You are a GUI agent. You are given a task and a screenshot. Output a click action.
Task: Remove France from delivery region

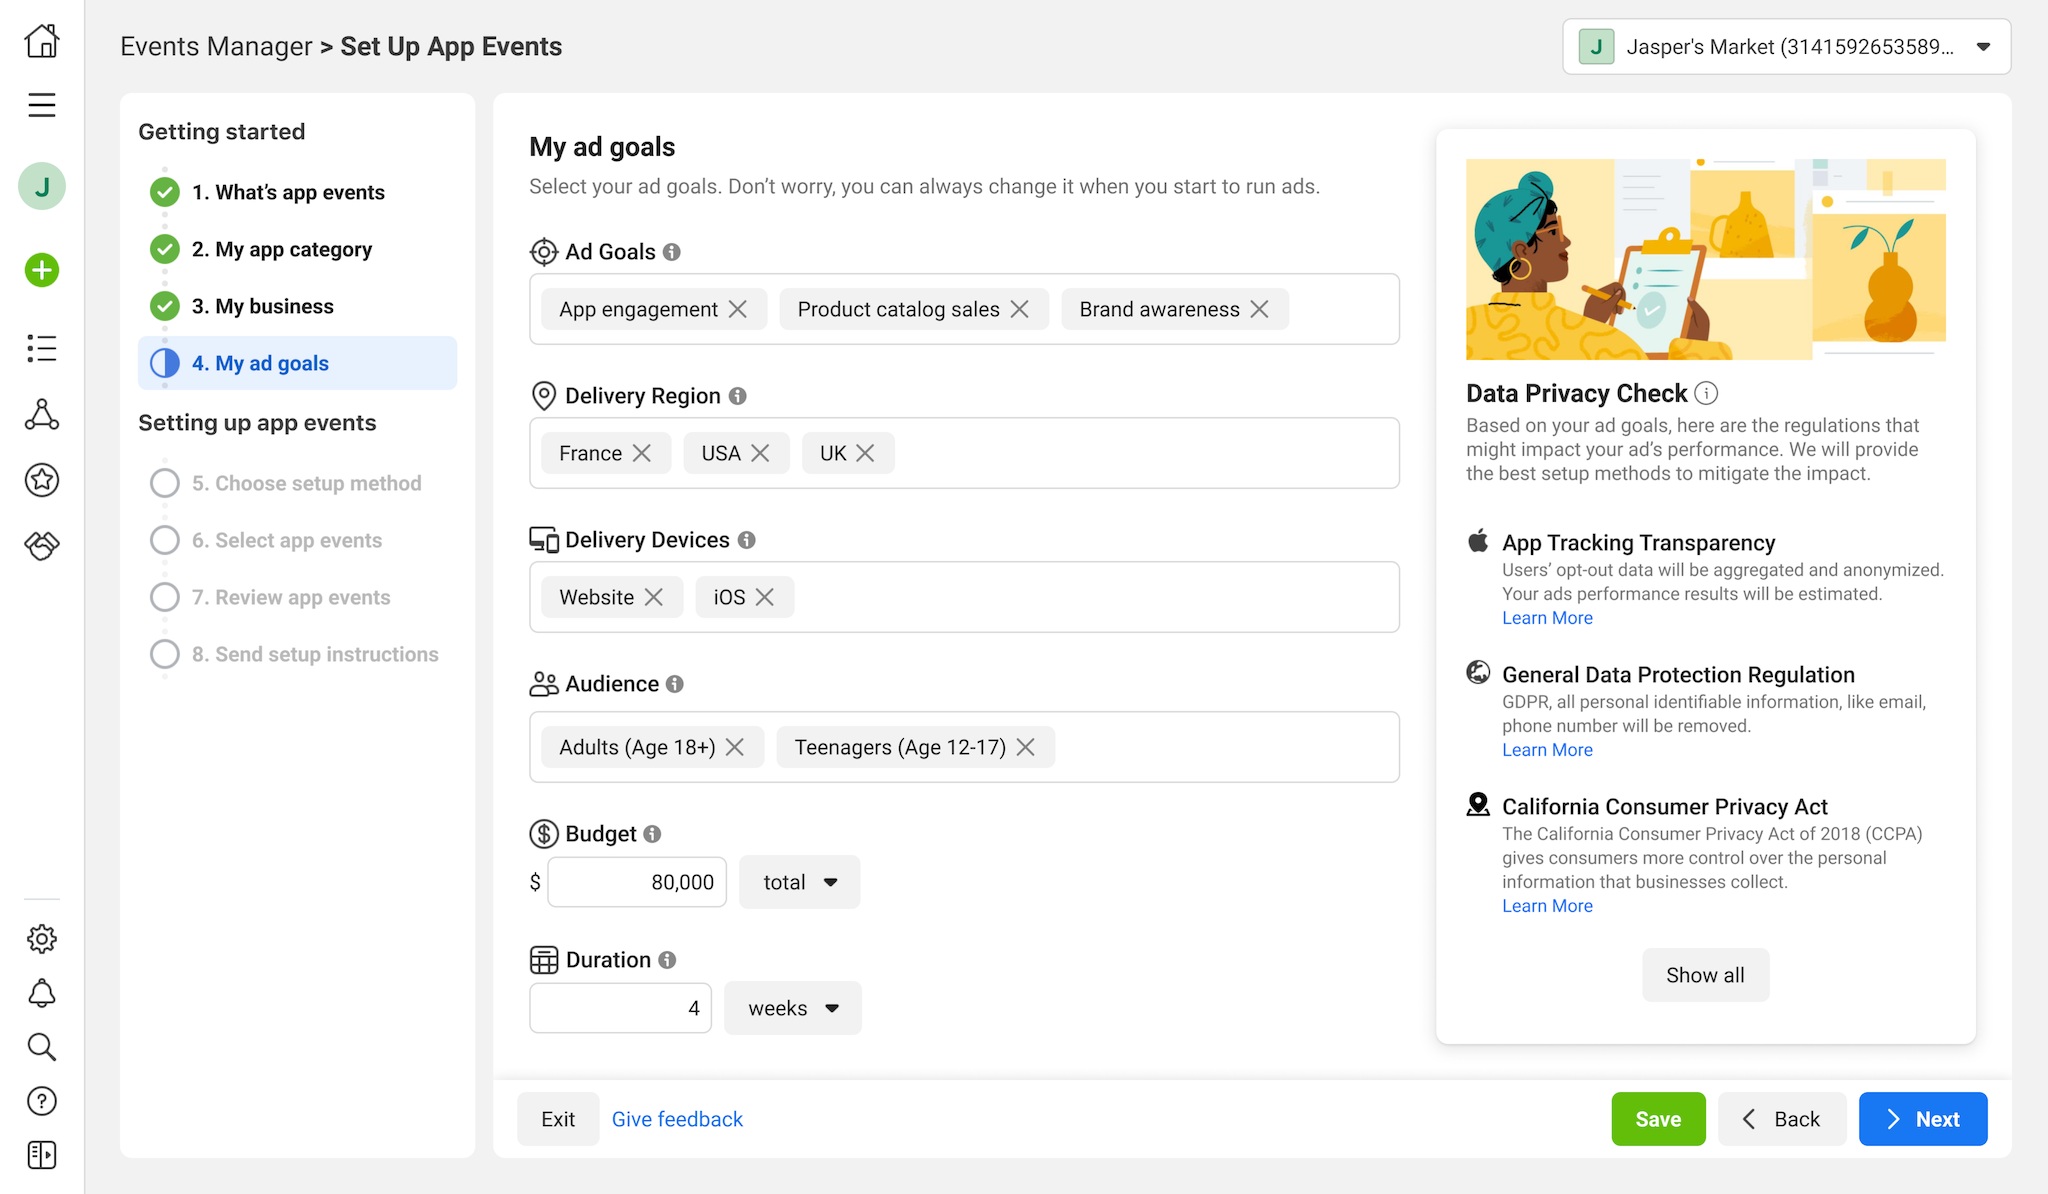click(x=642, y=453)
